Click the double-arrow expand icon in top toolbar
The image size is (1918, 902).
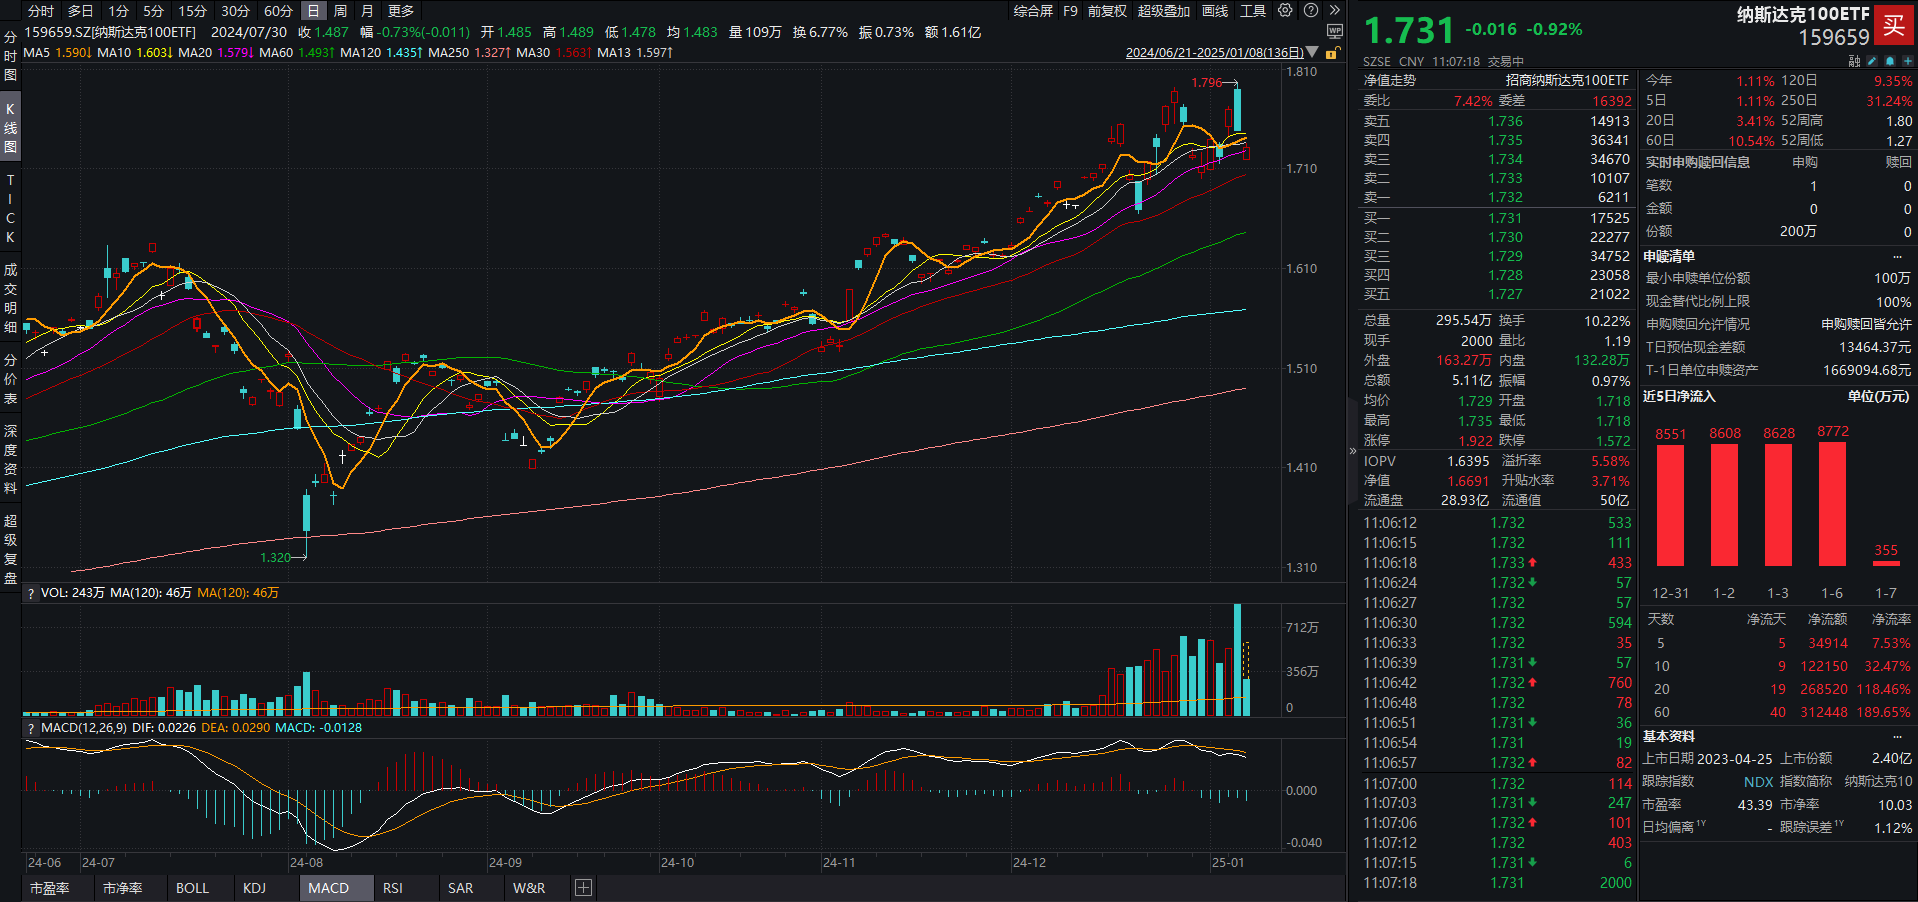pyautogui.click(x=1334, y=11)
